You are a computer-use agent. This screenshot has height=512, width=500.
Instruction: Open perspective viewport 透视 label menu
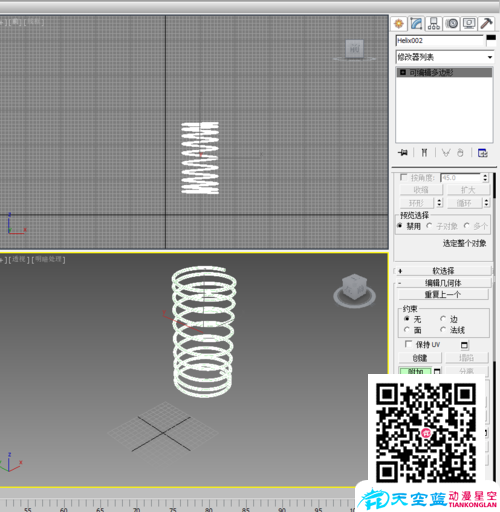click(x=19, y=259)
